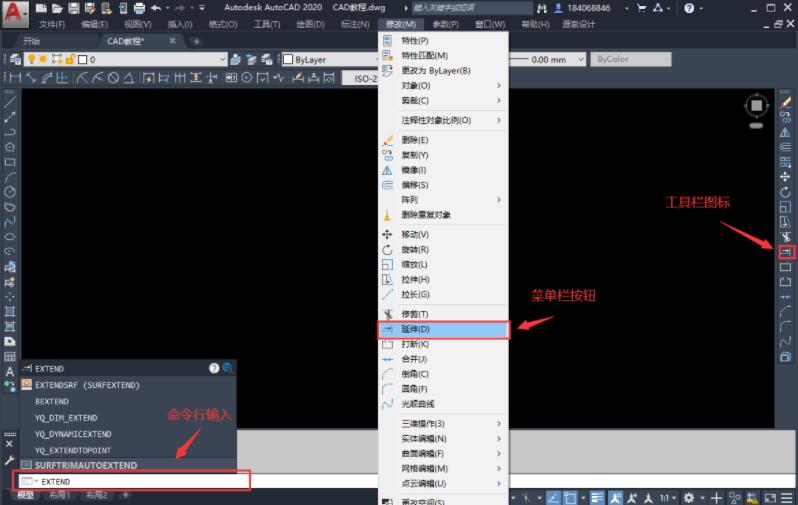Click the help question mark in title bar
798x505 pixels.
[689, 8]
